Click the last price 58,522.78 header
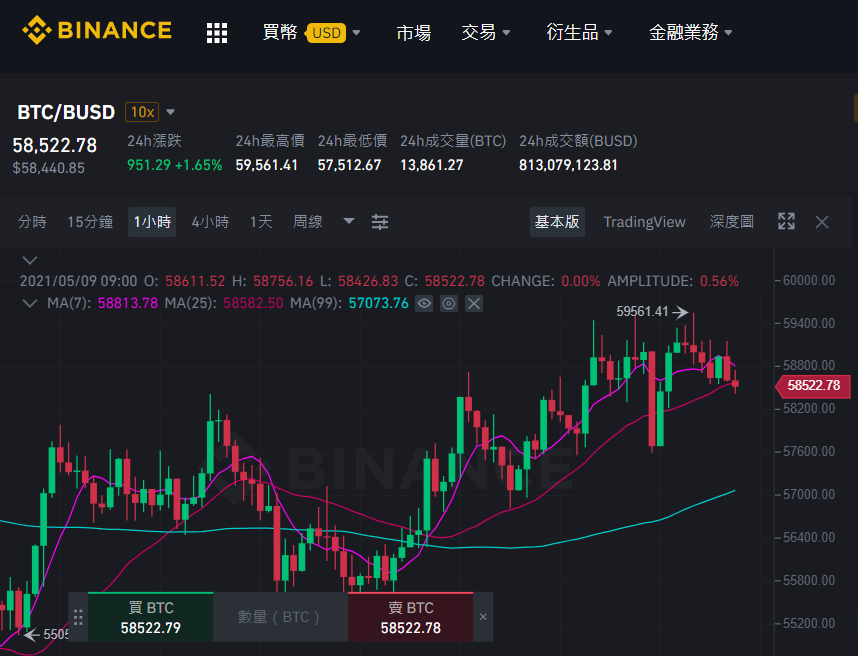858x656 pixels. pos(55,146)
